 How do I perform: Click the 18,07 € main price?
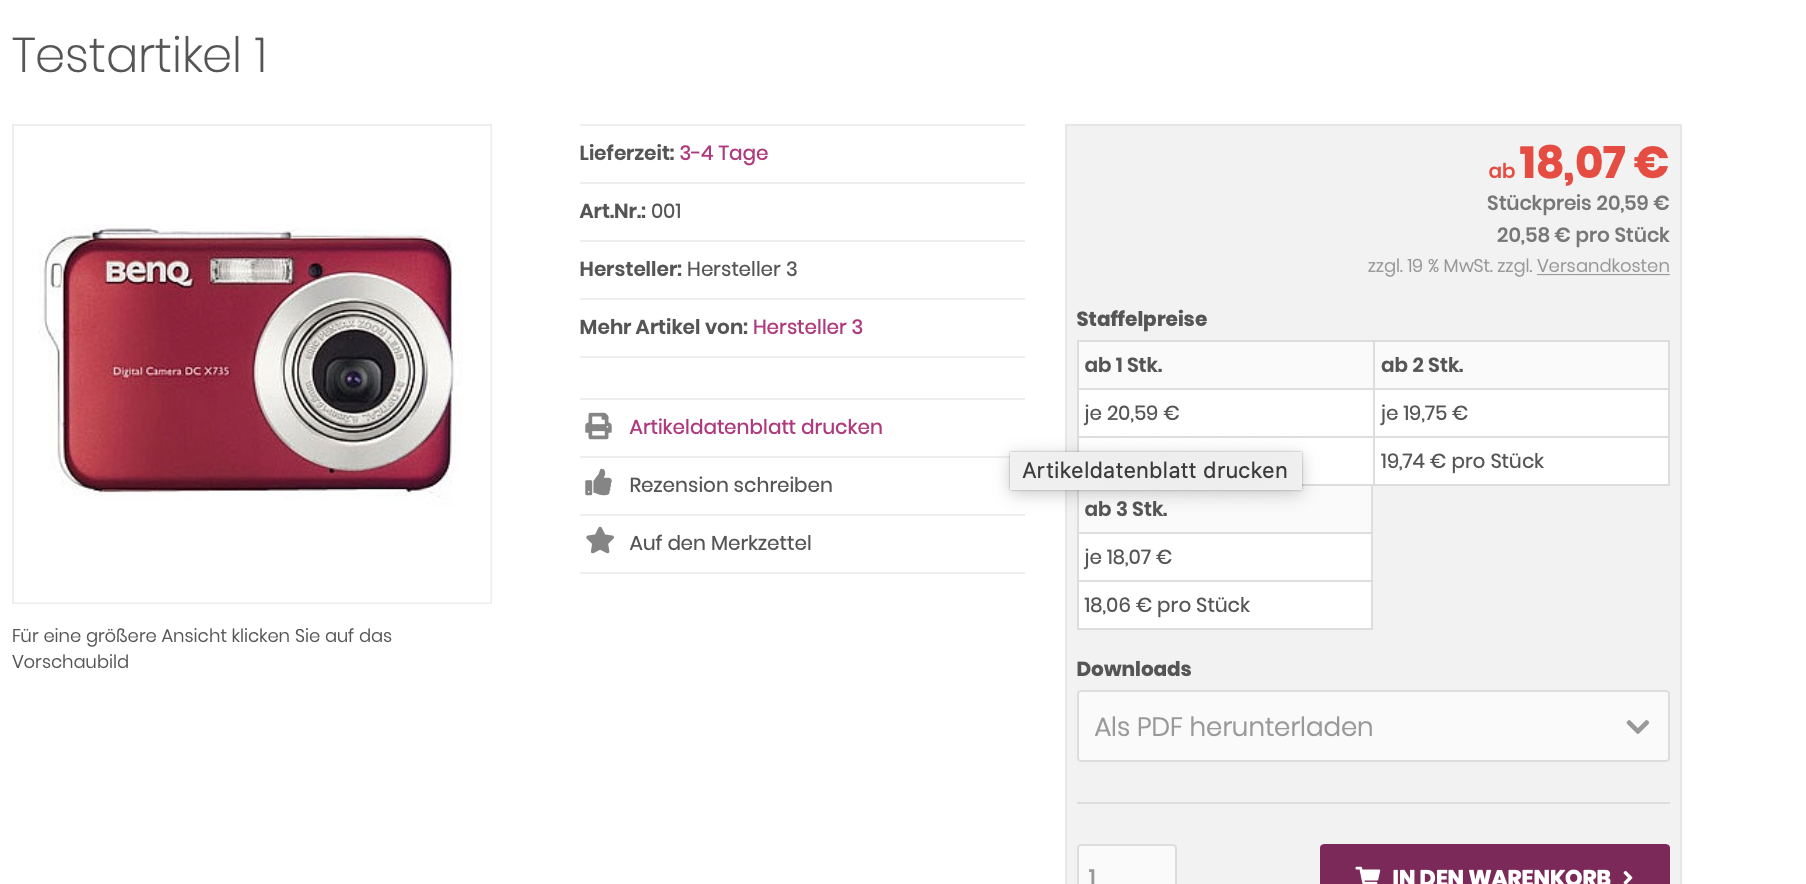[x=1593, y=163]
